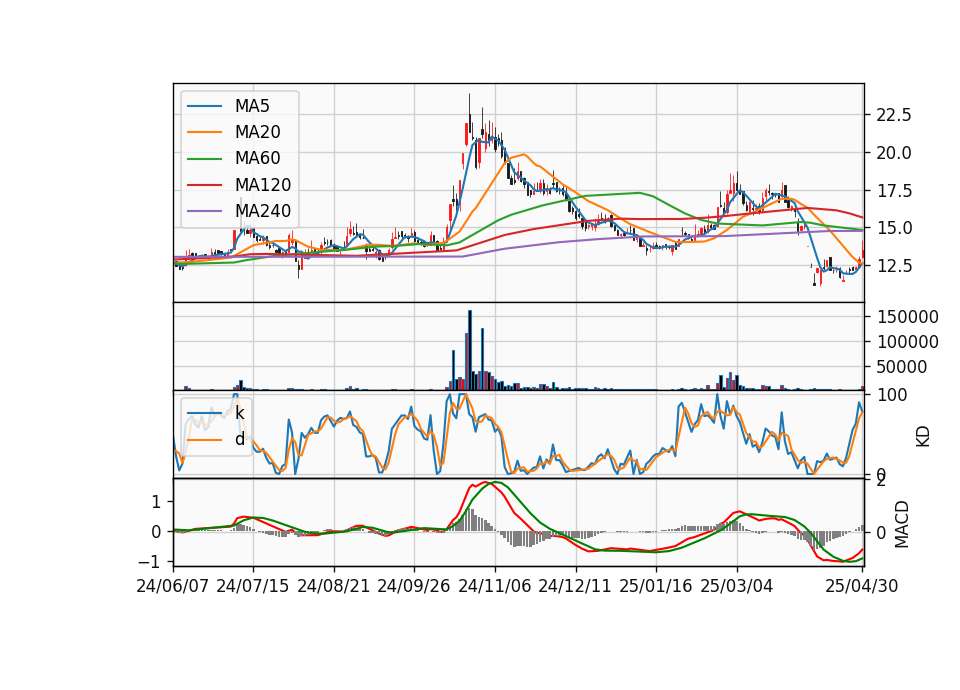Click the blue MA5 legend line sample

coord(204,106)
